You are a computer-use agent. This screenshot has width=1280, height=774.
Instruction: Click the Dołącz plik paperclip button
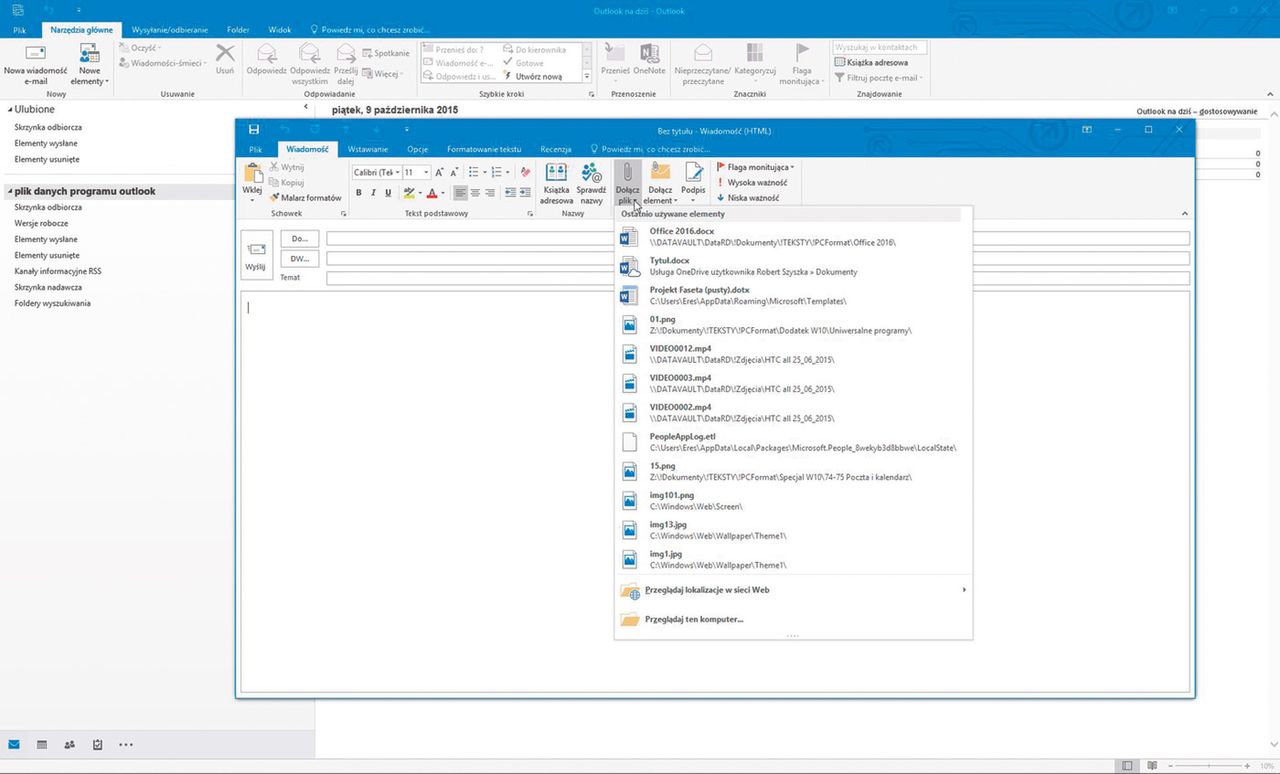click(x=627, y=184)
